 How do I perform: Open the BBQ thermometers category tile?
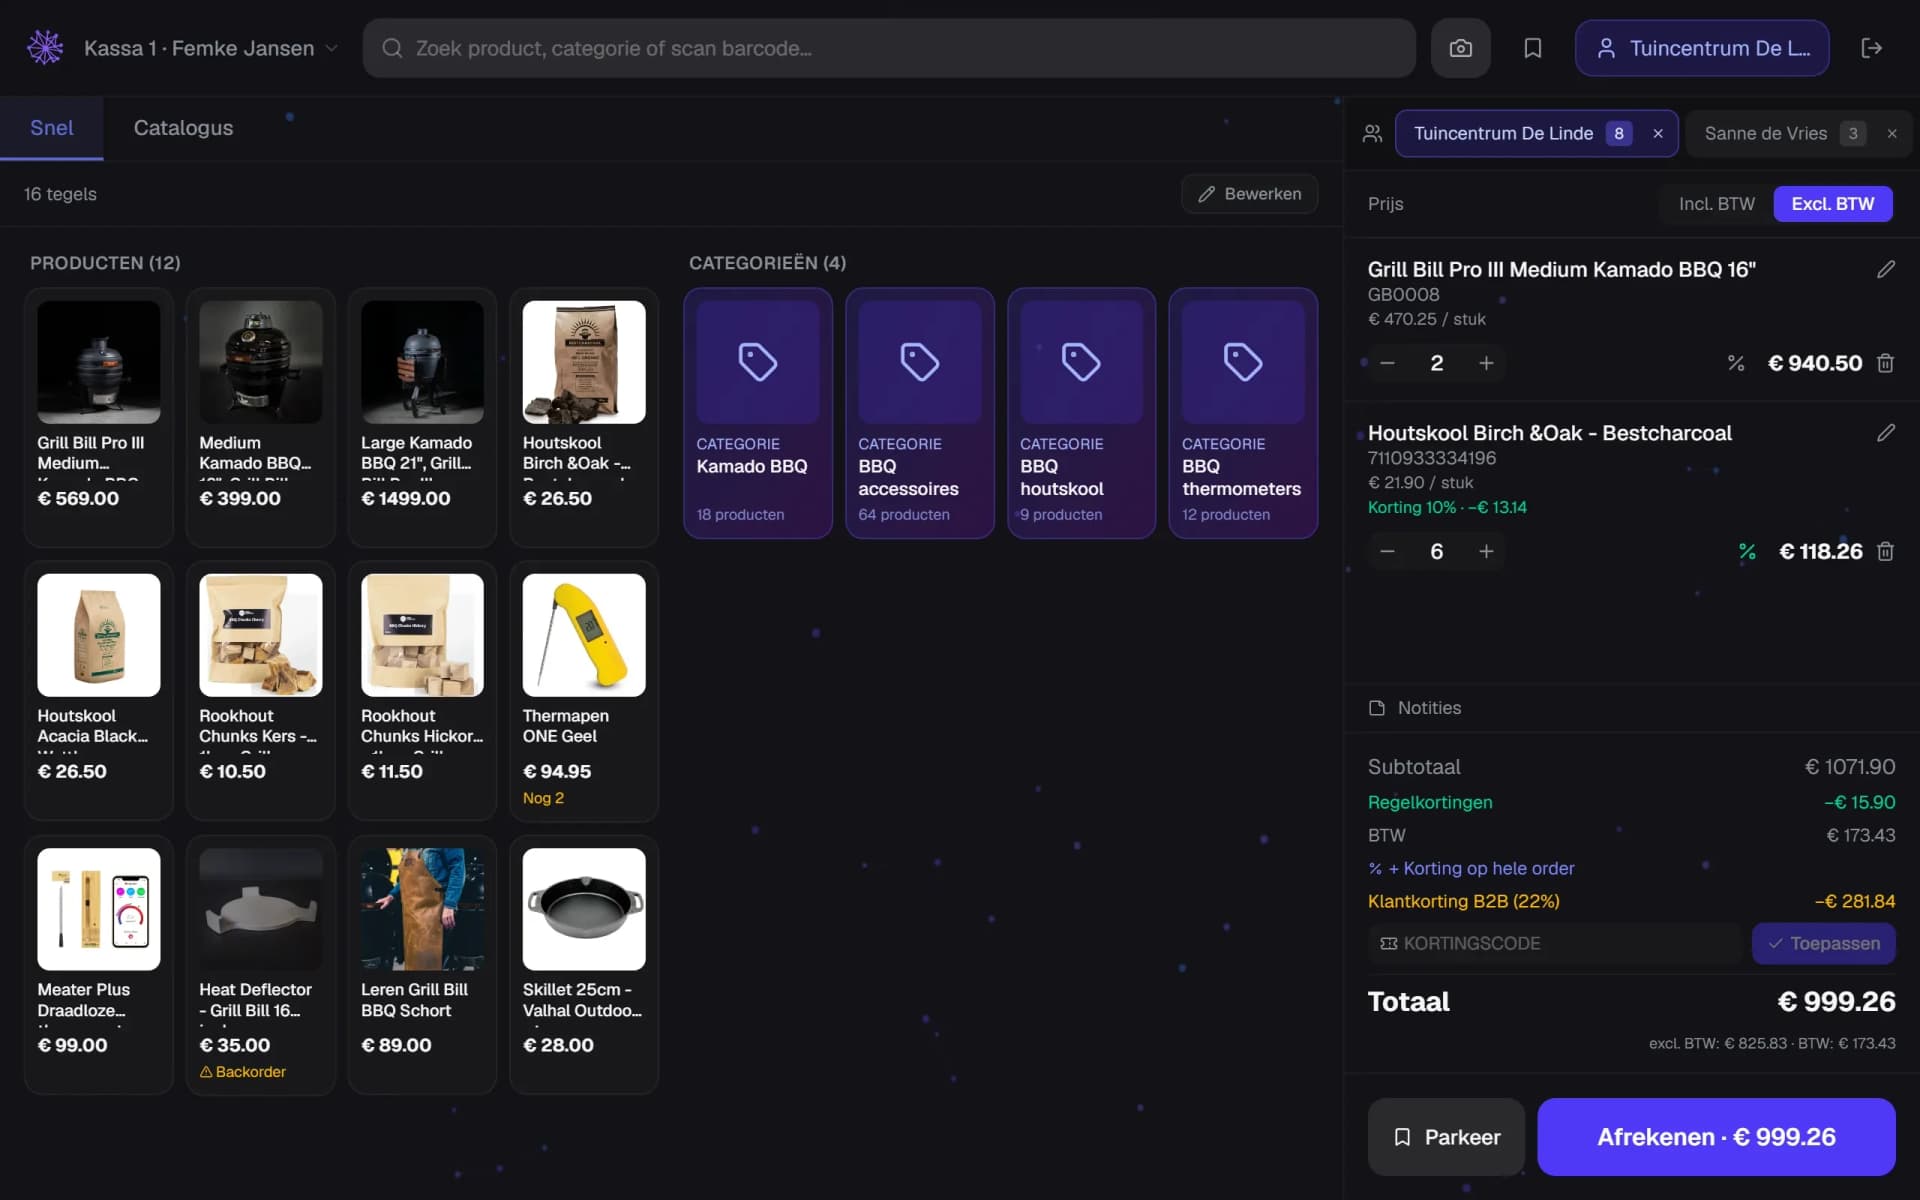1243,413
